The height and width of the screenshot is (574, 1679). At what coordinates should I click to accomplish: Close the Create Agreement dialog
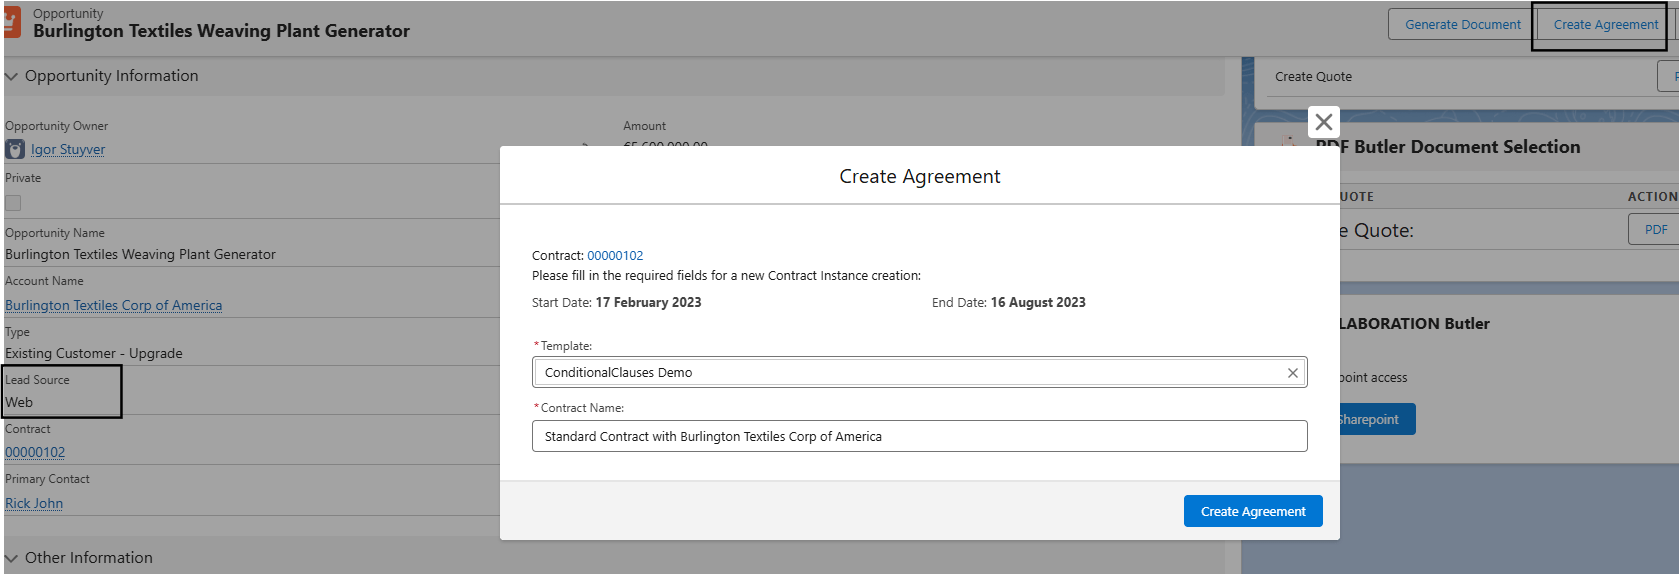[1323, 122]
